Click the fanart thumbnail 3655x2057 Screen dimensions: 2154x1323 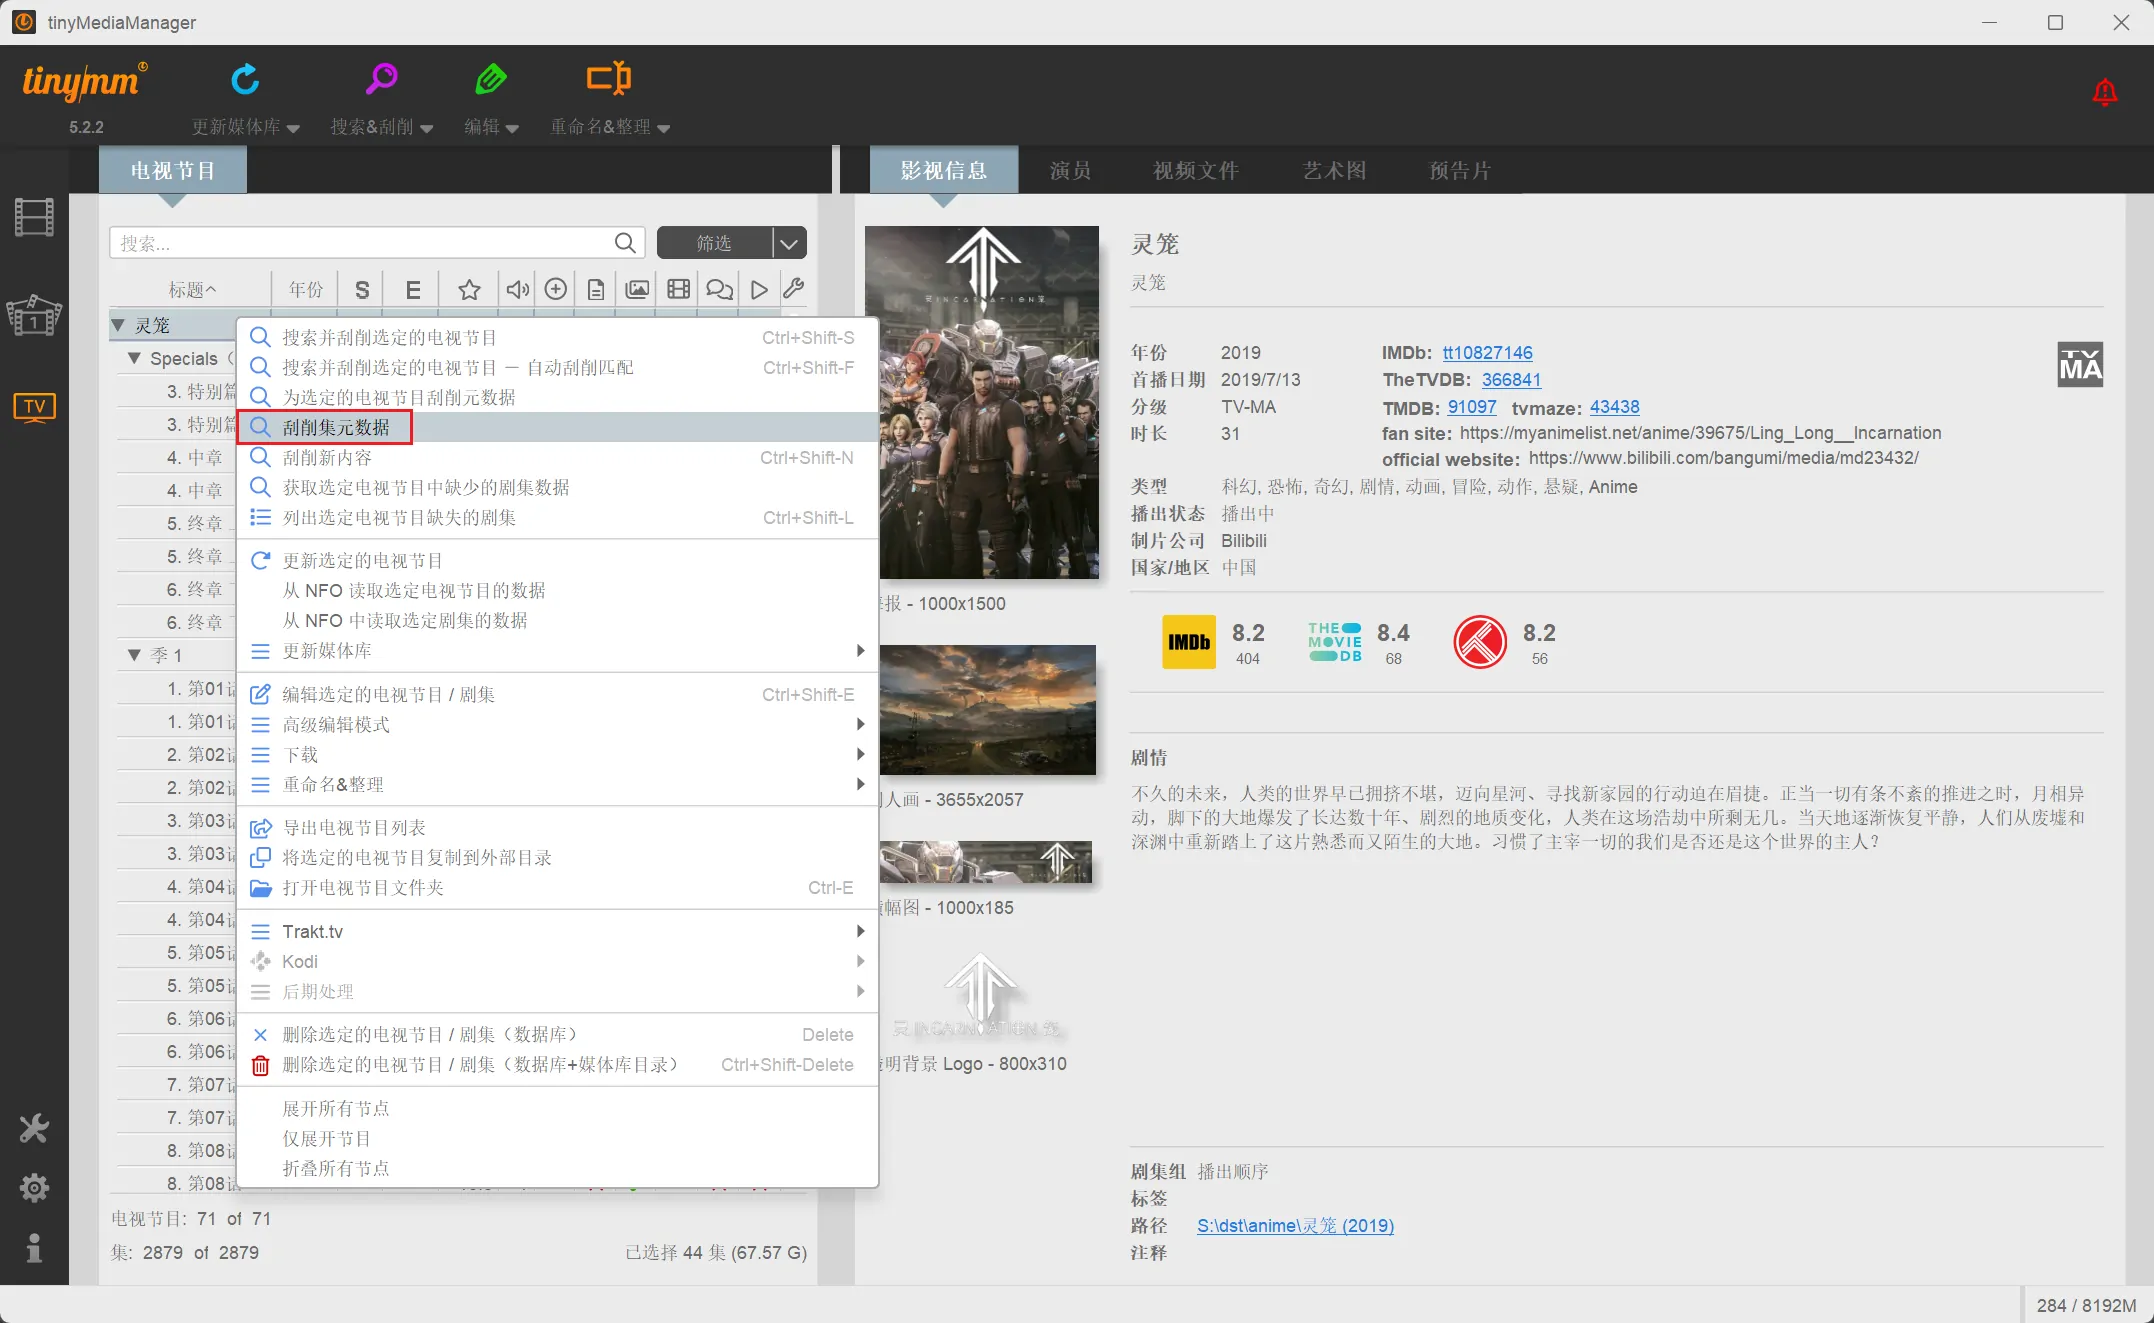(987, 710)
